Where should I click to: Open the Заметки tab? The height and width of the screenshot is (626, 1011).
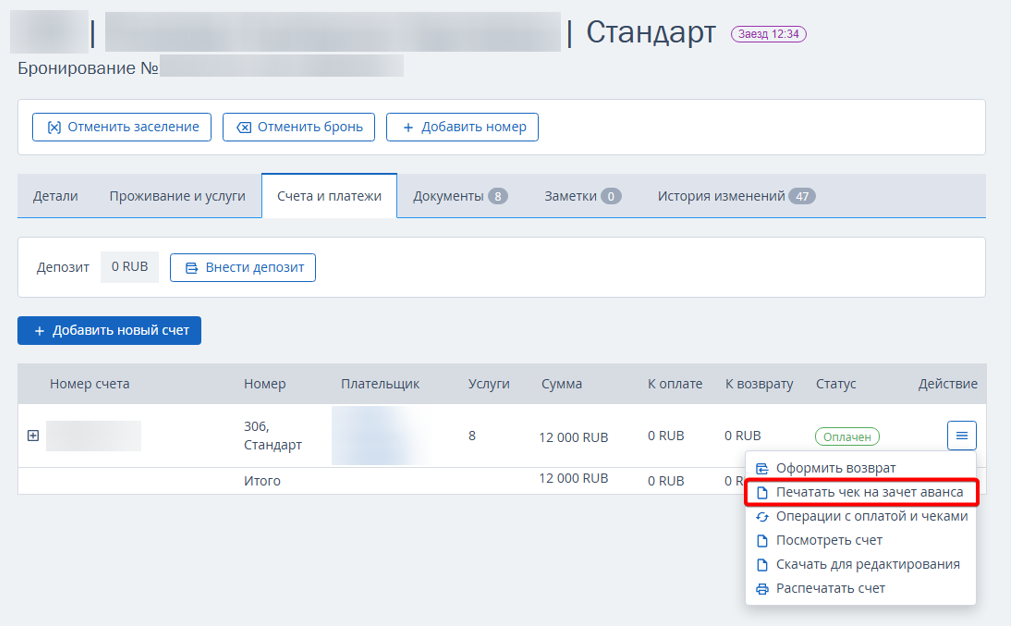click(582, 196)
